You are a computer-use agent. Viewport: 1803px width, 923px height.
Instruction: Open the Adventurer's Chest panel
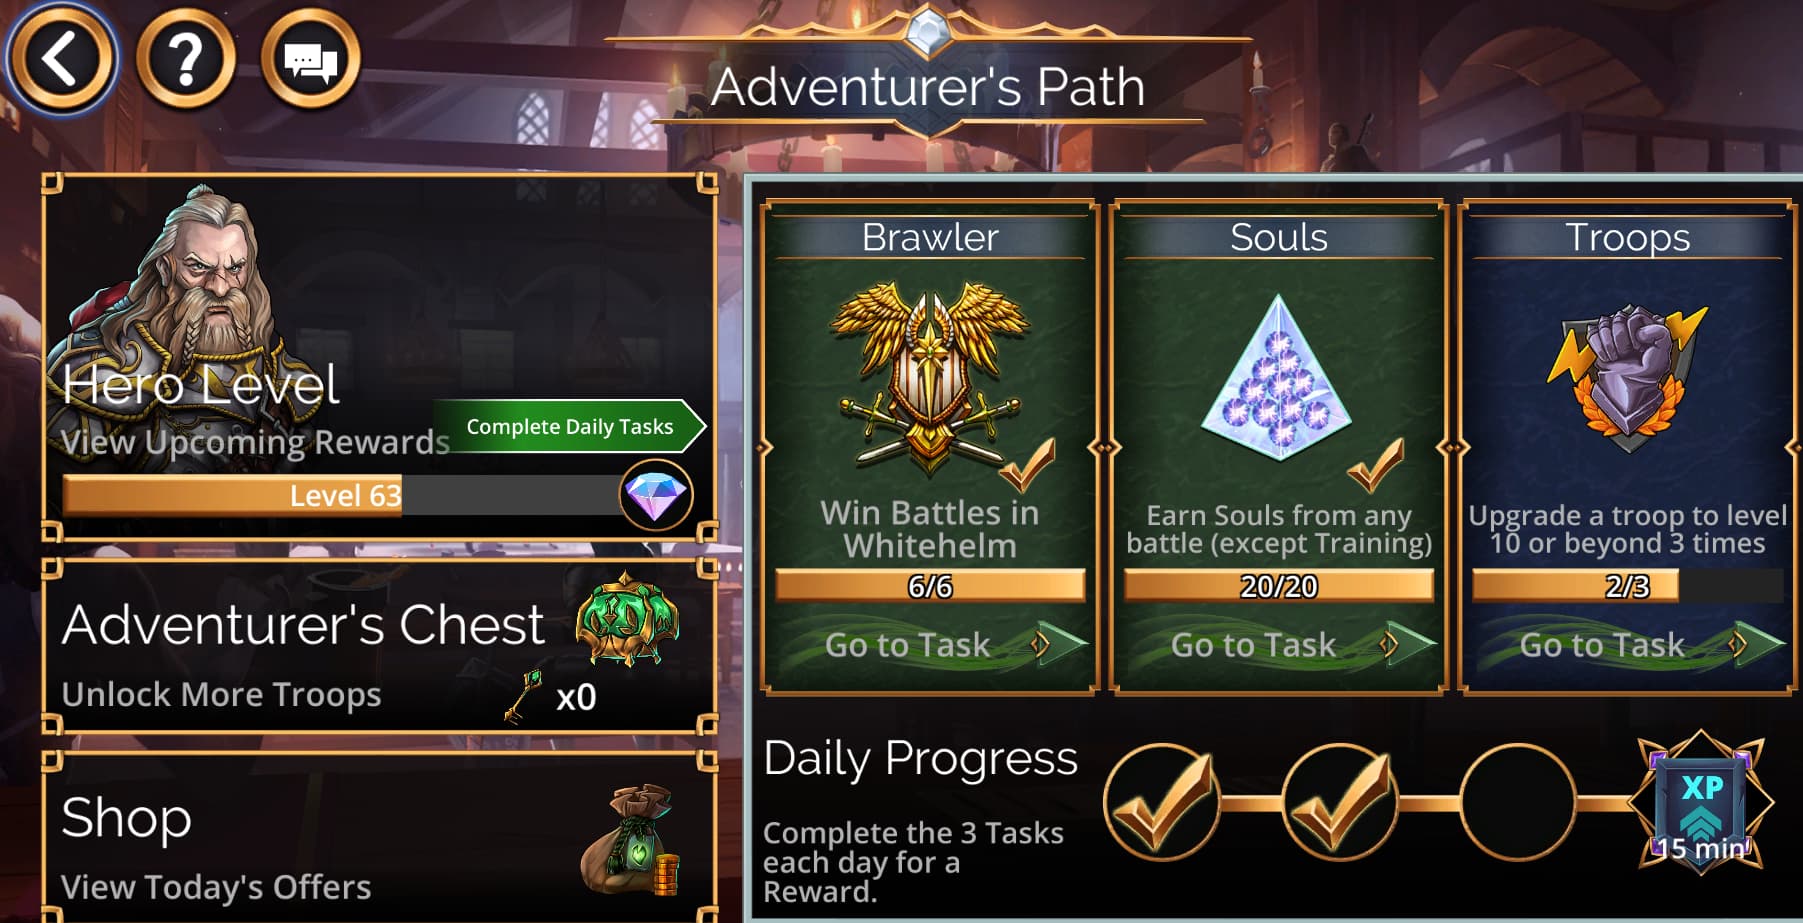tap(380, 647)
